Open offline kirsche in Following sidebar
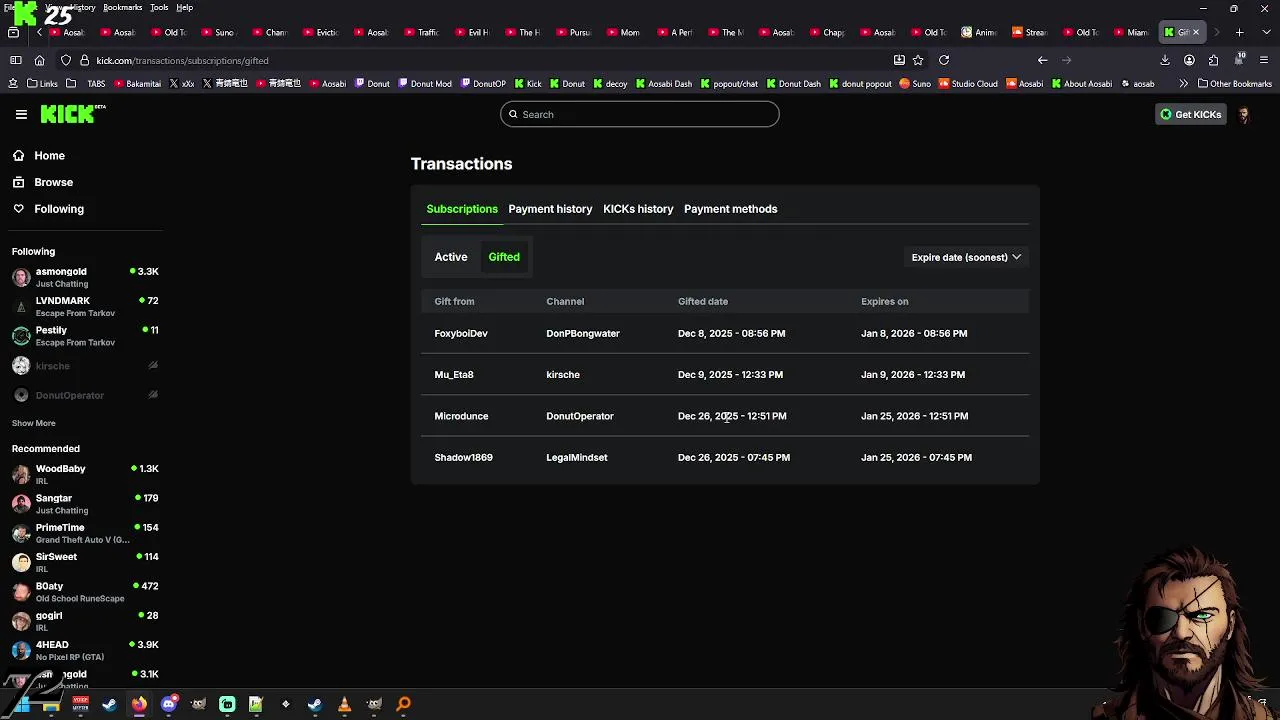The image size is (1280, 720). [85, 366]
